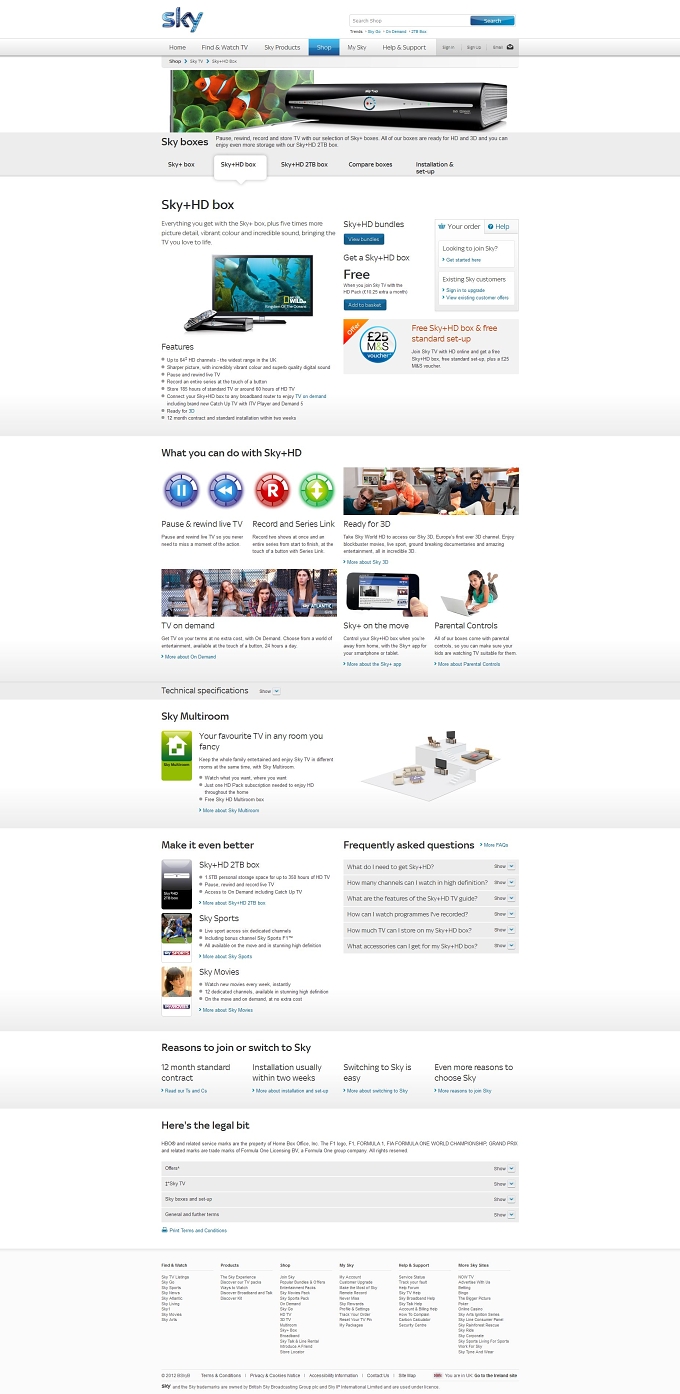This screenshot has height=1394, width=680.
Task: Click the View bundles button
Action: [364, 240]
